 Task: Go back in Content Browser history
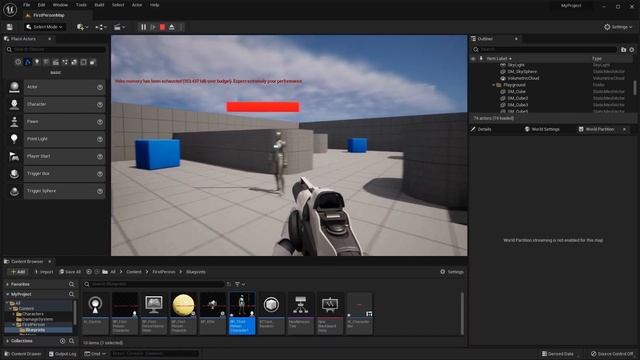89,272
